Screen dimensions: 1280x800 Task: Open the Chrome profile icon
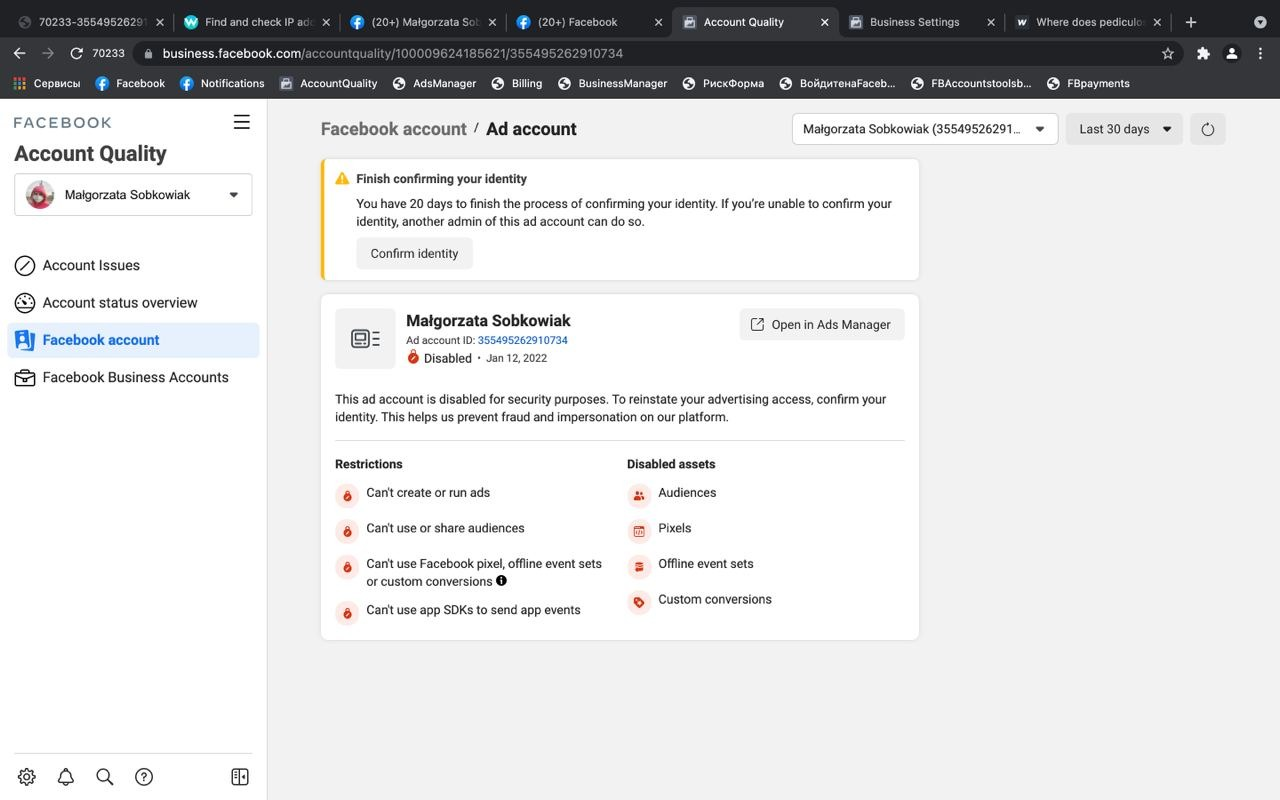click(x=1232, y=54)
